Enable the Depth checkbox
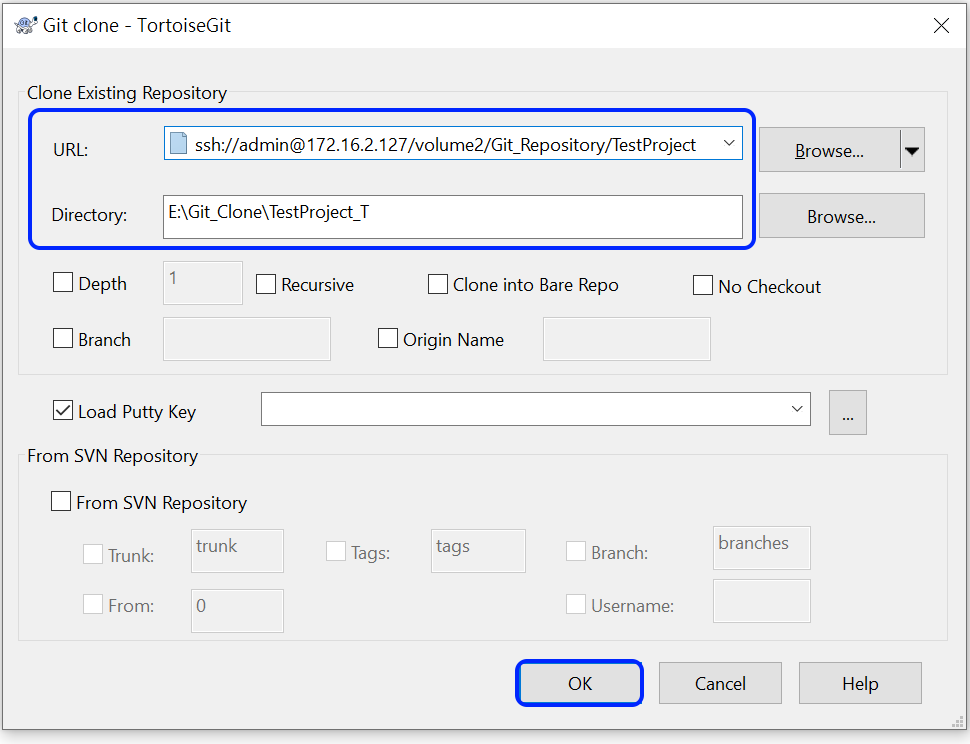This screenshot has width=970, height=744. tap(63, 283)
